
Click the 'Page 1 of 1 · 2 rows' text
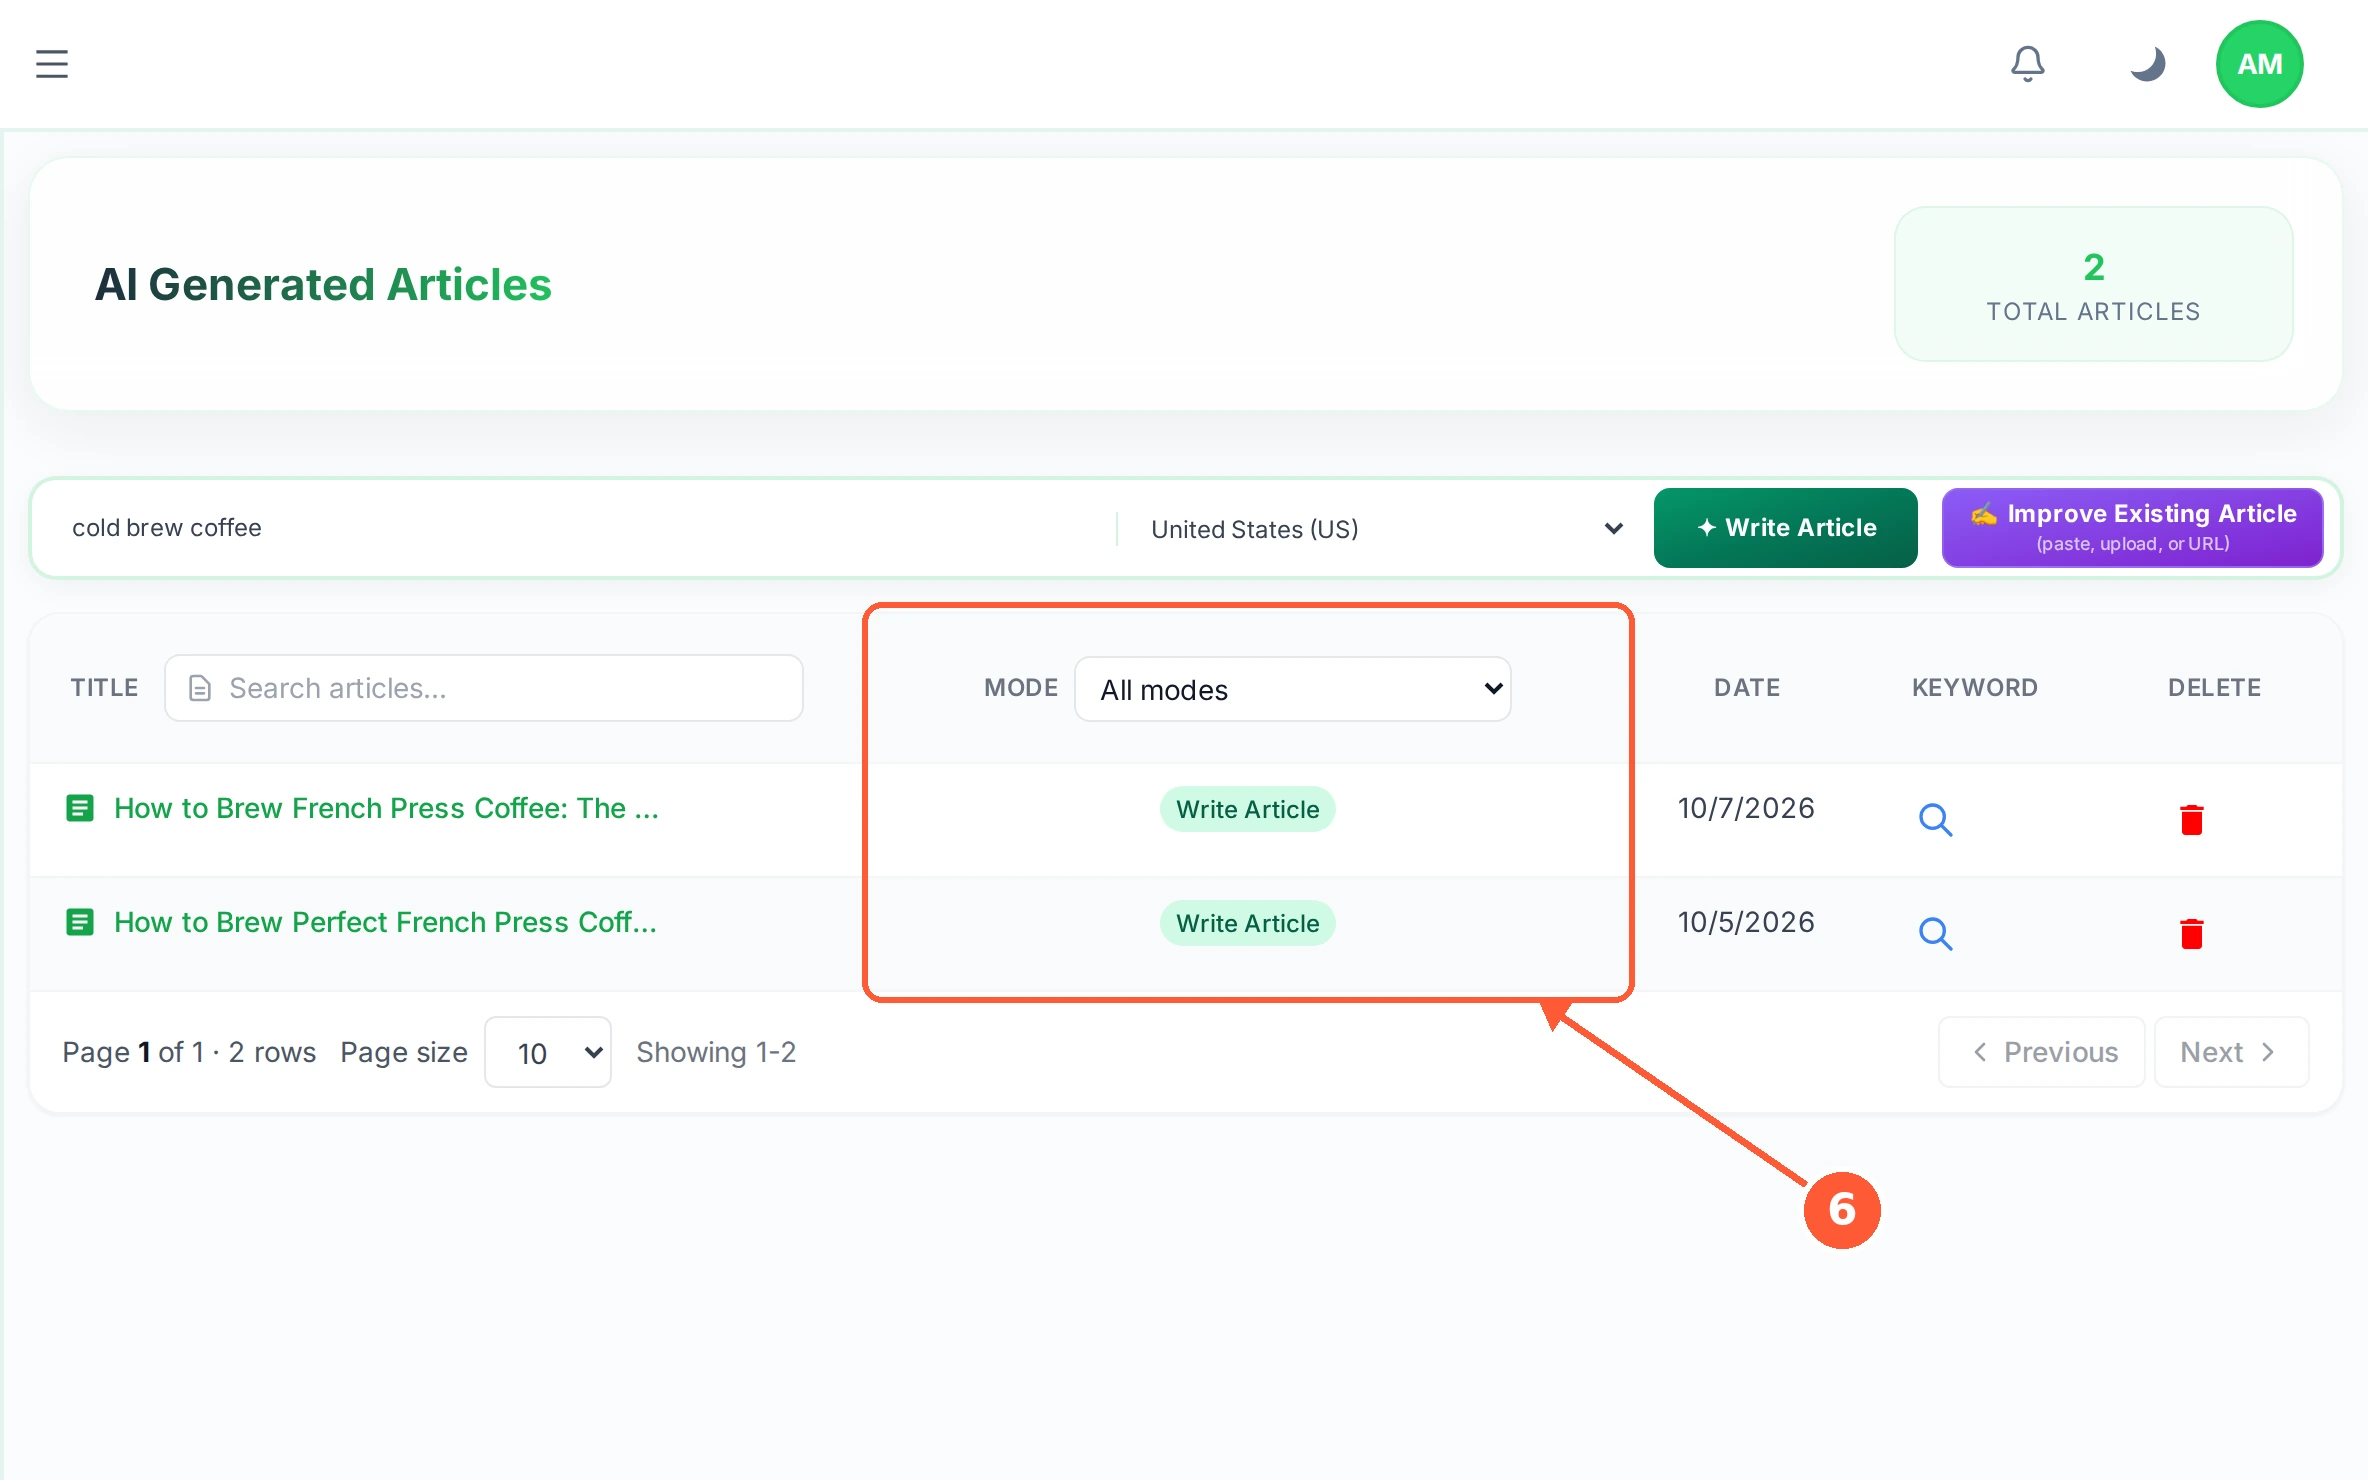(189, 1052)
